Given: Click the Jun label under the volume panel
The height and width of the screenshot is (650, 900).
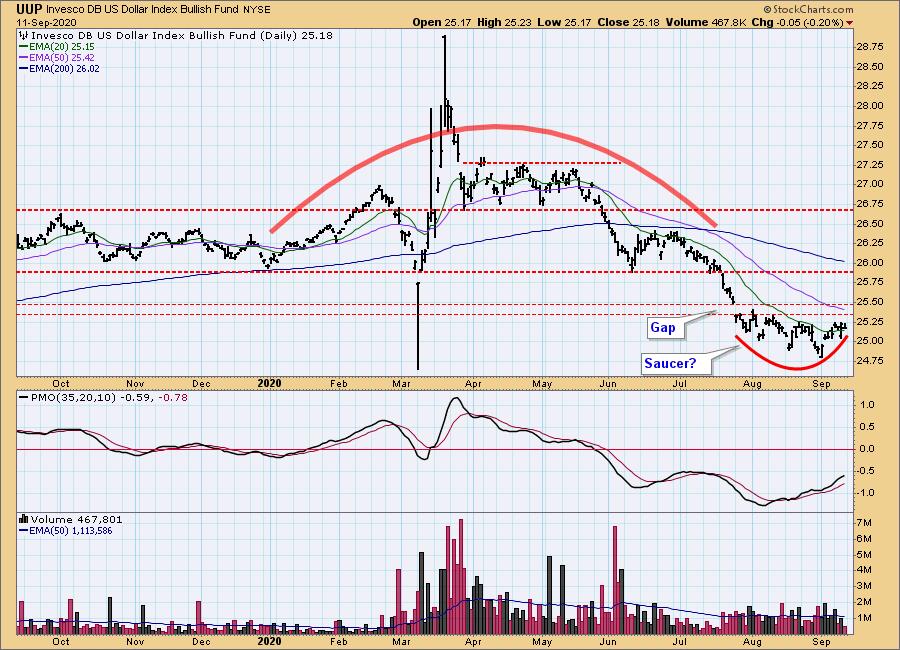Looking at the screenshot, I should coord(608,641).
